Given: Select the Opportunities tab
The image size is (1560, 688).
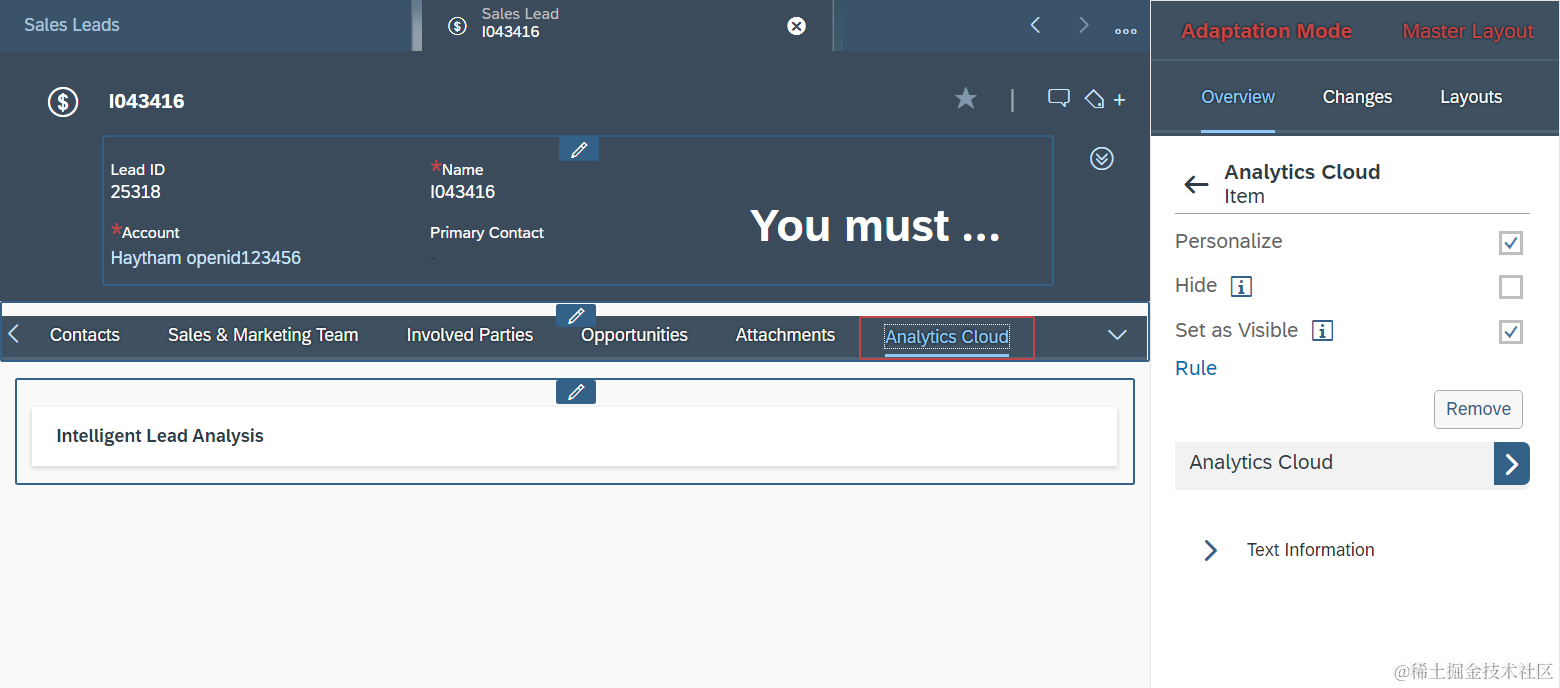Looking at the screenshot, I should 634,335.
